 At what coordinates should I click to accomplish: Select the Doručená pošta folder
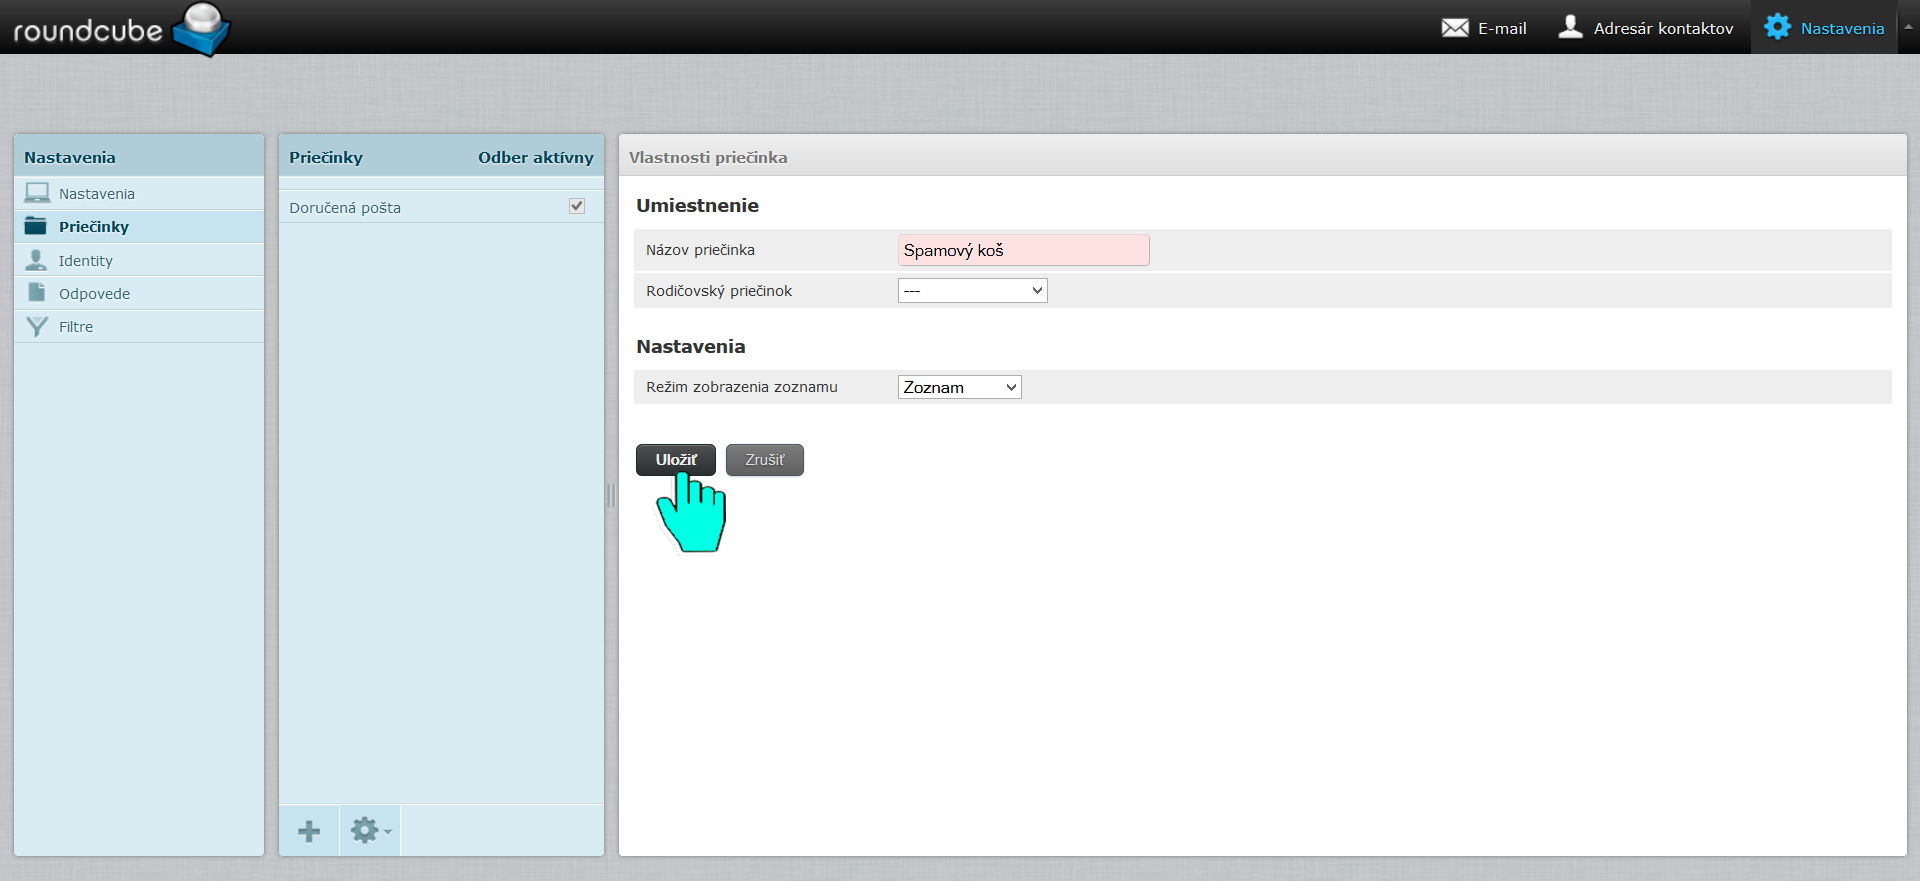(345, 208)
